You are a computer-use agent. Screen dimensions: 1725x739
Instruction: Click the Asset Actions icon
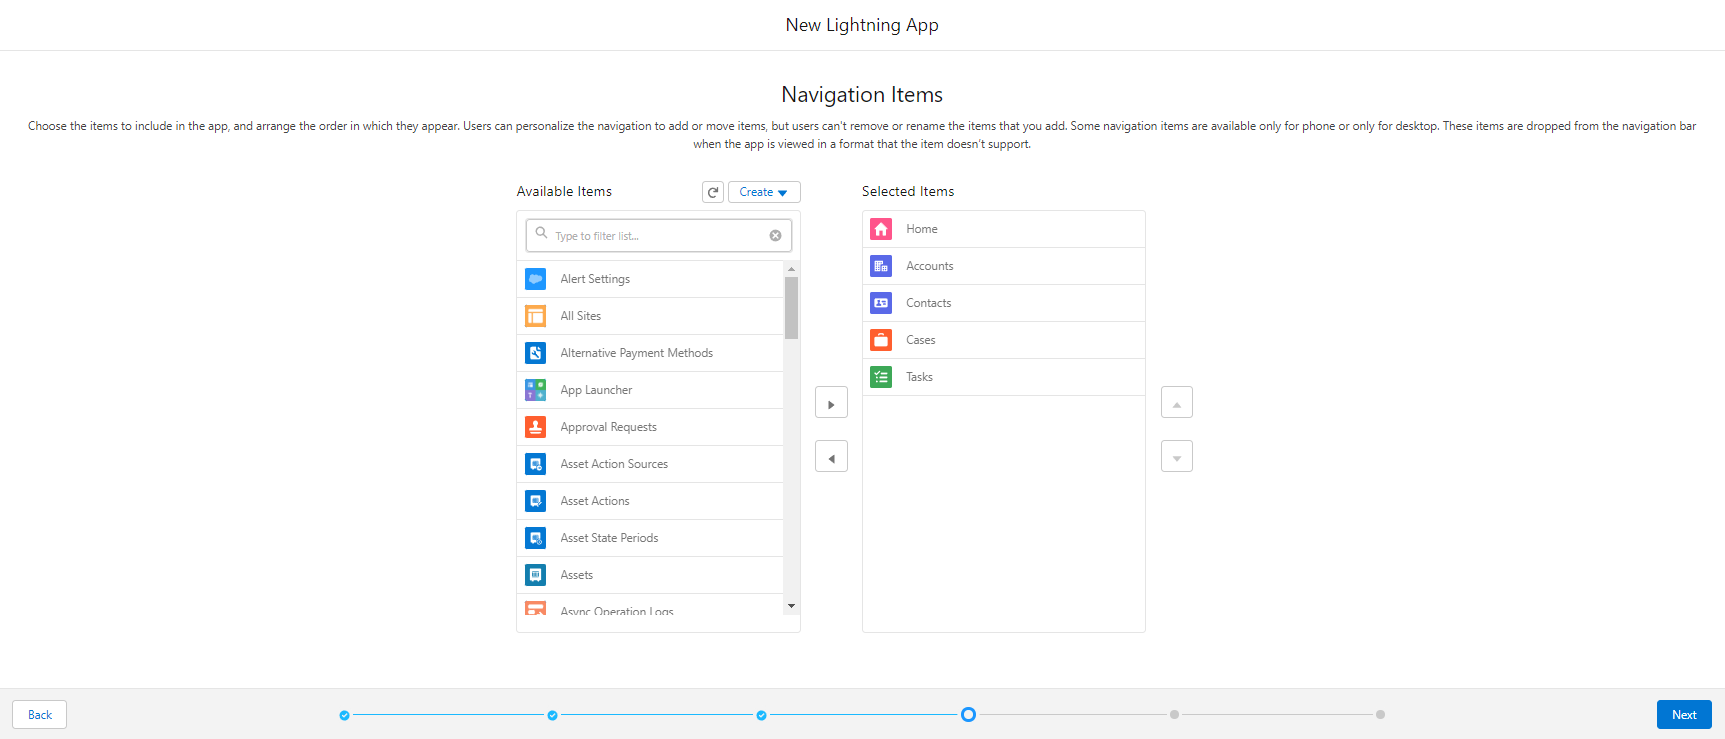pyautogui.click(x=536, y=501)
